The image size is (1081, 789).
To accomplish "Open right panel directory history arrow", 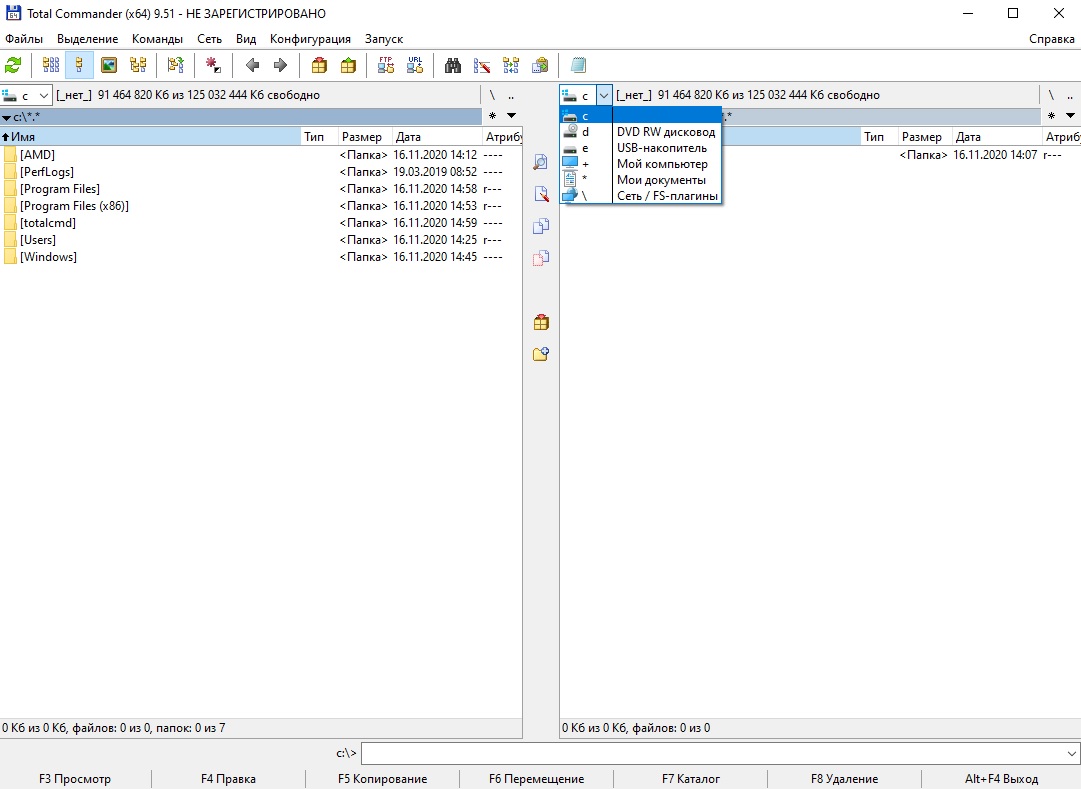I will (x=1071, y=116).
